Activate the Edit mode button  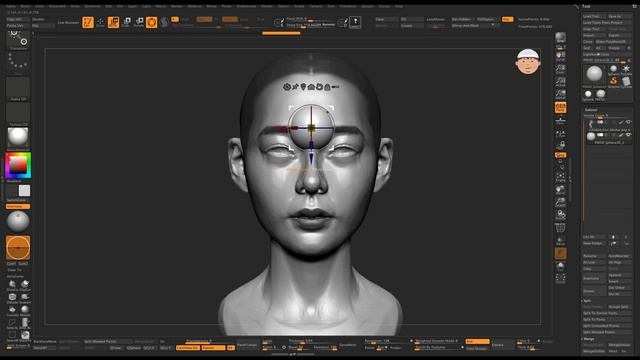pos(88,22)
